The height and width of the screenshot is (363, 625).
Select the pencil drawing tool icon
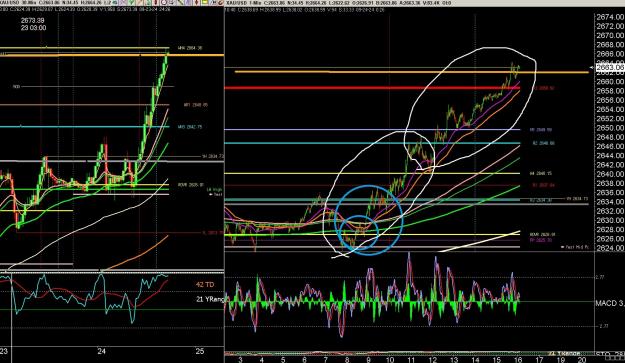tap(180, 2)
